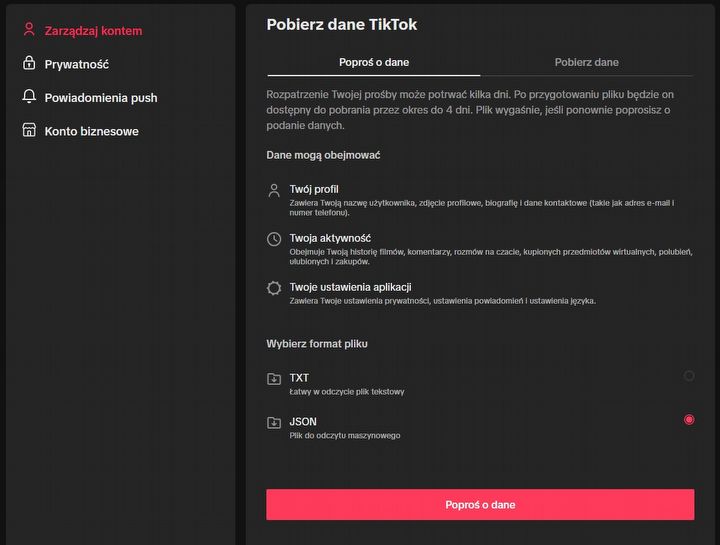Image resolution: width=720 pixels, height=545 pixels.
Task: Click the gear icon for Twoje ustawienia aplikacji
Action: (x=274, y=288)
